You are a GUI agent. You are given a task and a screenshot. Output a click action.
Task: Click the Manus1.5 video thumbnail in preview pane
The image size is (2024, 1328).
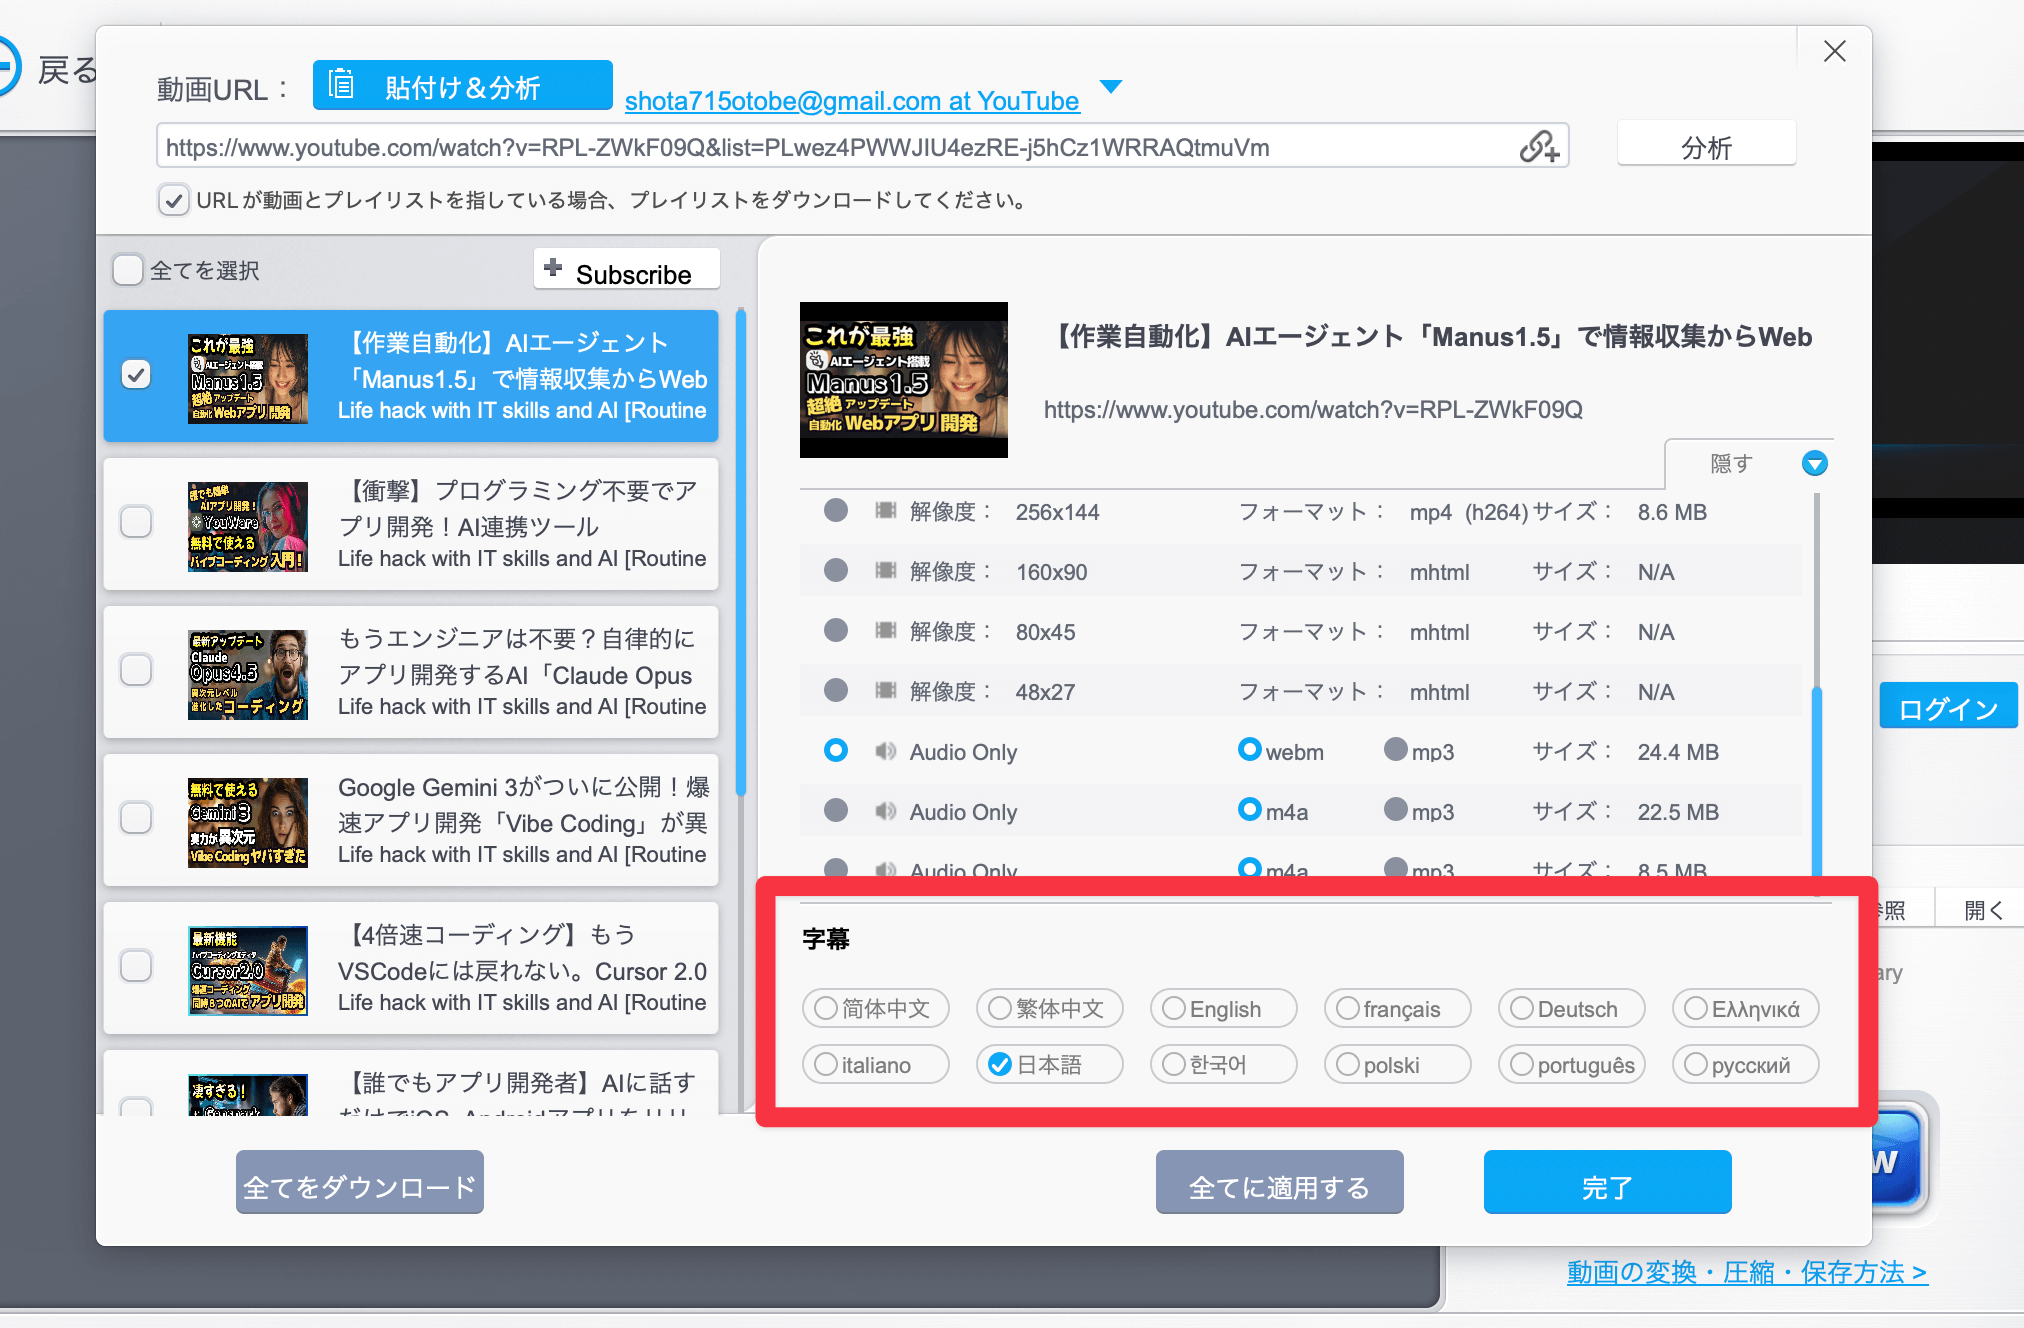click(903, 379)
